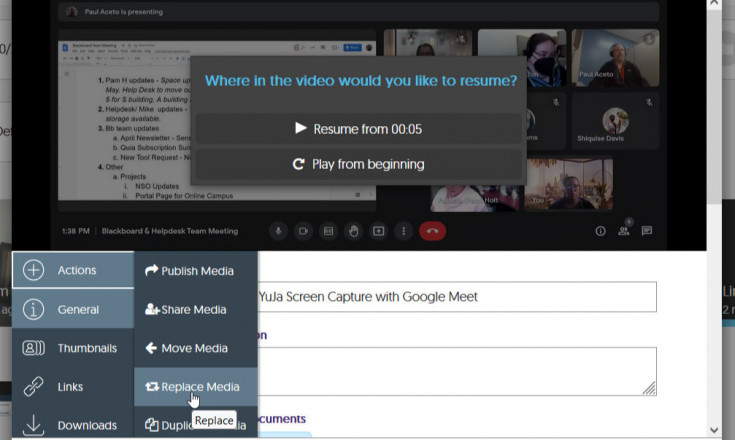This screenshot has height=440, width=735.
Task: Click the captions icon in the Meet bar
Action: pos(329,231)
